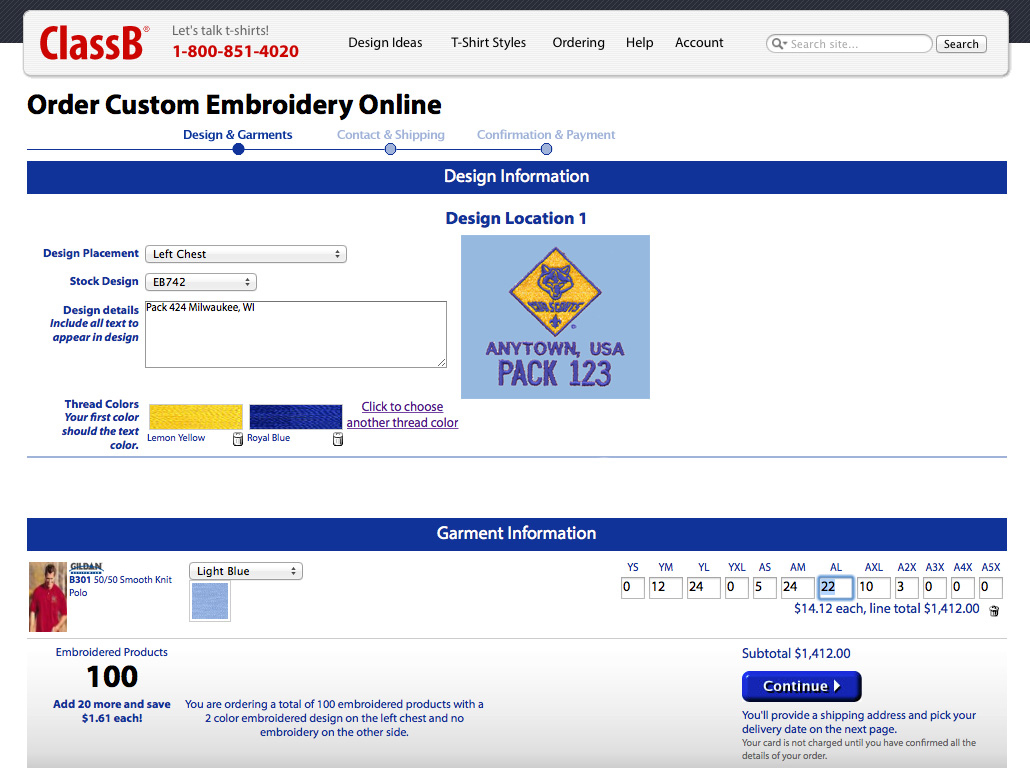Image resolution: width=1030 pixels, height=768 pixels.
Task: Click the search magnifier icon
Action: point(778,44)
